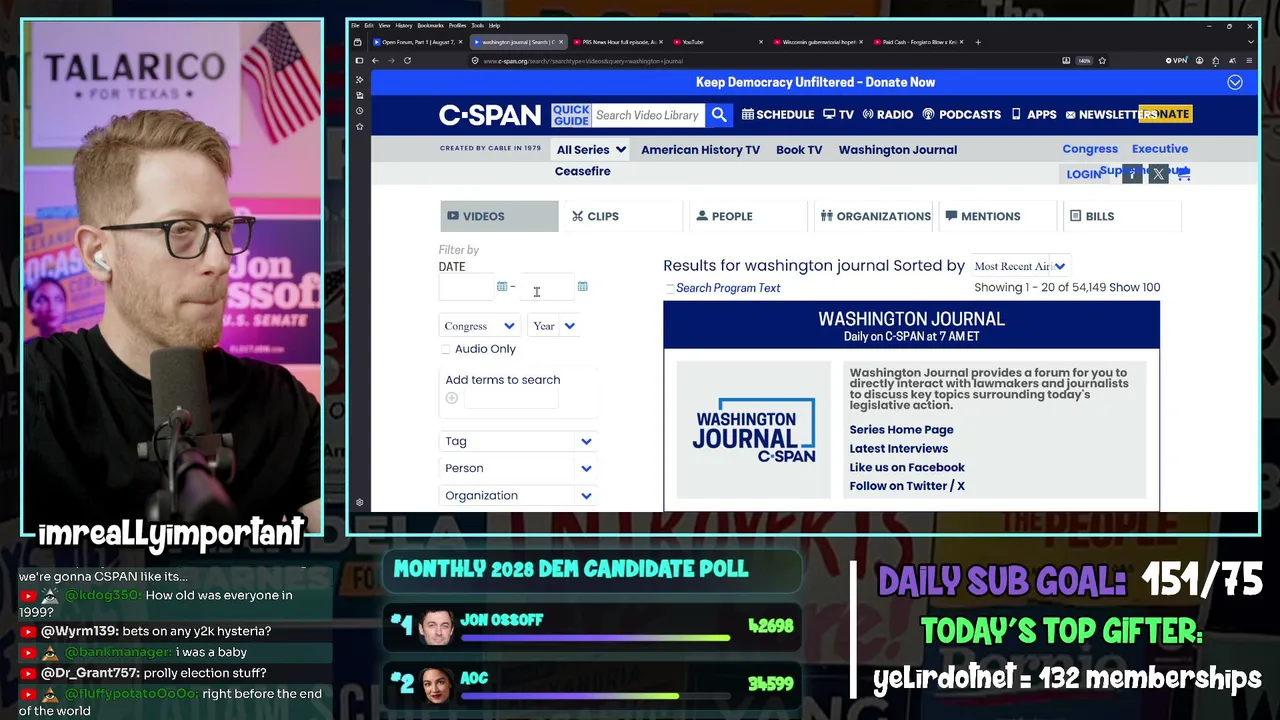Screen dimensions: 1280x720
Task: Switch to the Organizations tab
Action: 873,216
